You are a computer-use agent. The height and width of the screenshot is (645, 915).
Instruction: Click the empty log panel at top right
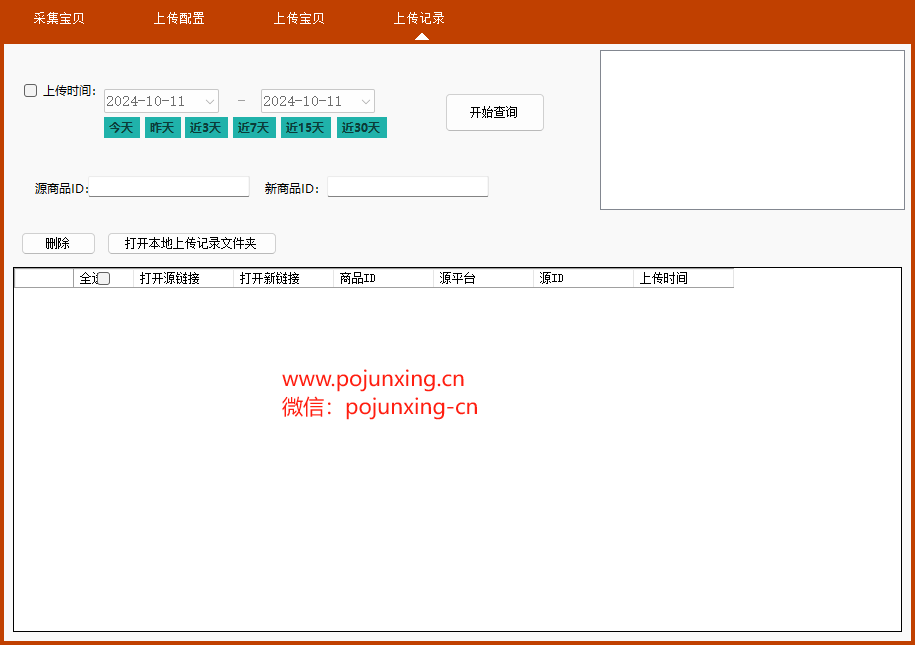(752, 130)
